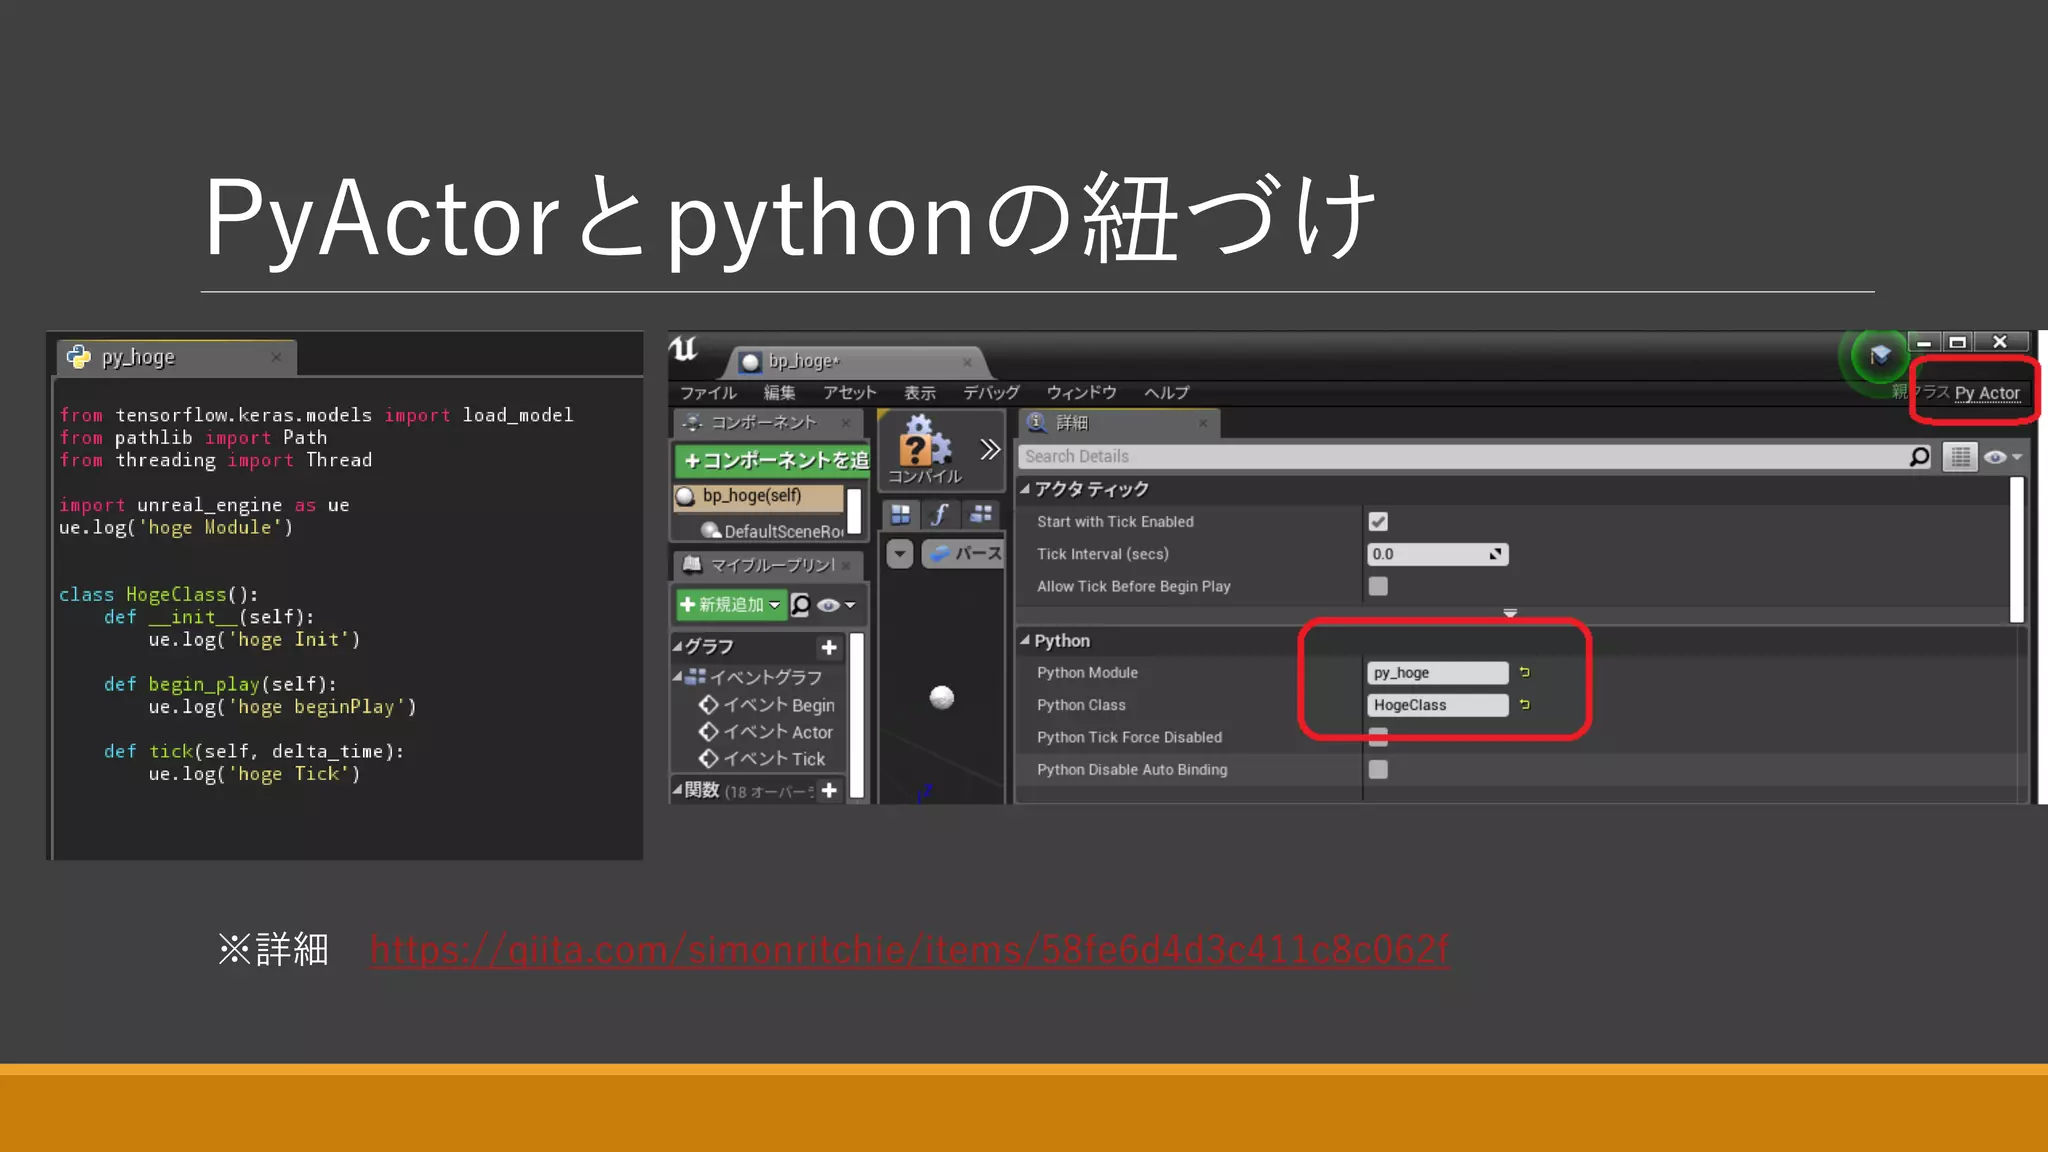The height and width of the screenshot is (1152, 2048).
Task: Click the Python Class HogeClass field
Action: [x=1438, y=705]
